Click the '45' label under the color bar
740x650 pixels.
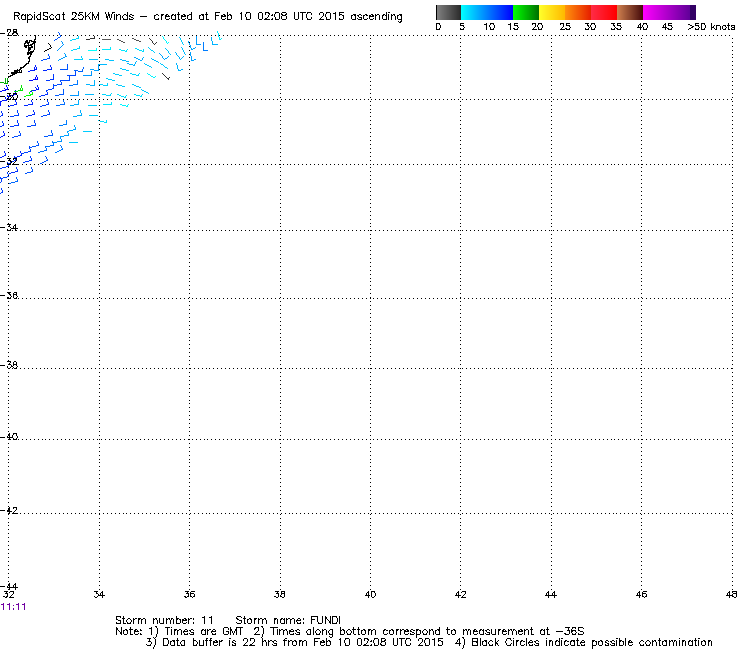pos(667,27)
